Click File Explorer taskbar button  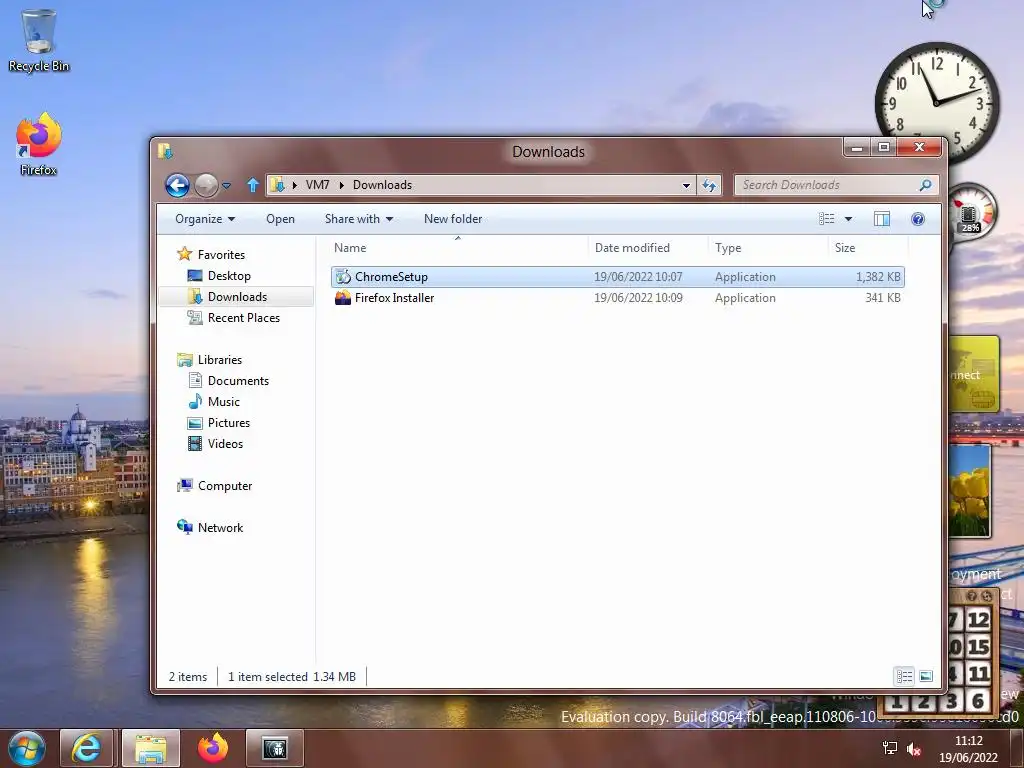150,748
